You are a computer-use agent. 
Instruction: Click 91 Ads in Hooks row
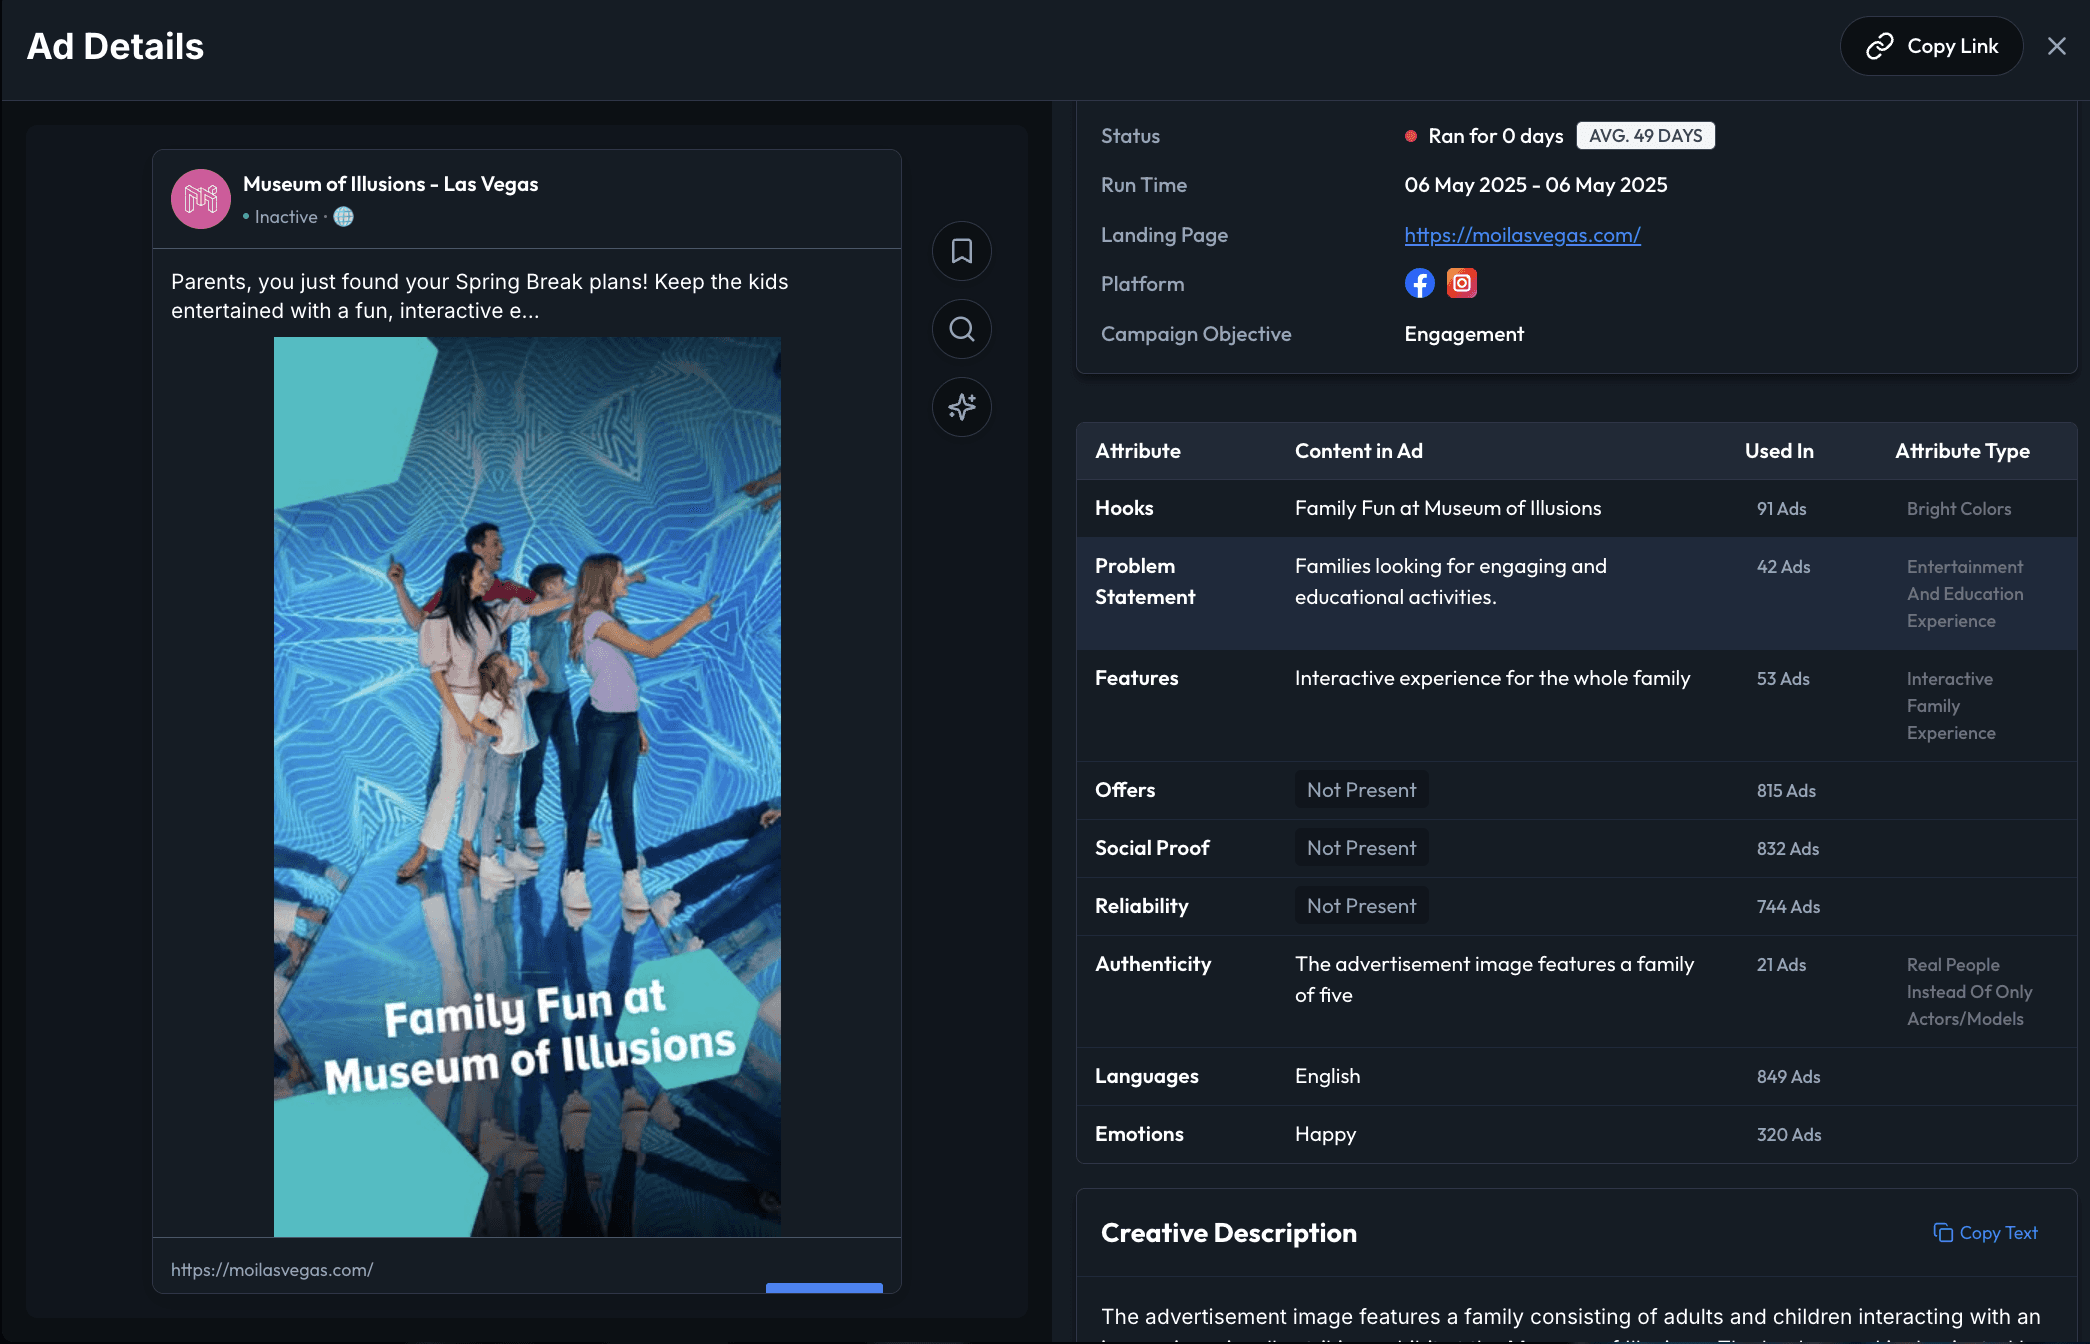[1781, 509]
